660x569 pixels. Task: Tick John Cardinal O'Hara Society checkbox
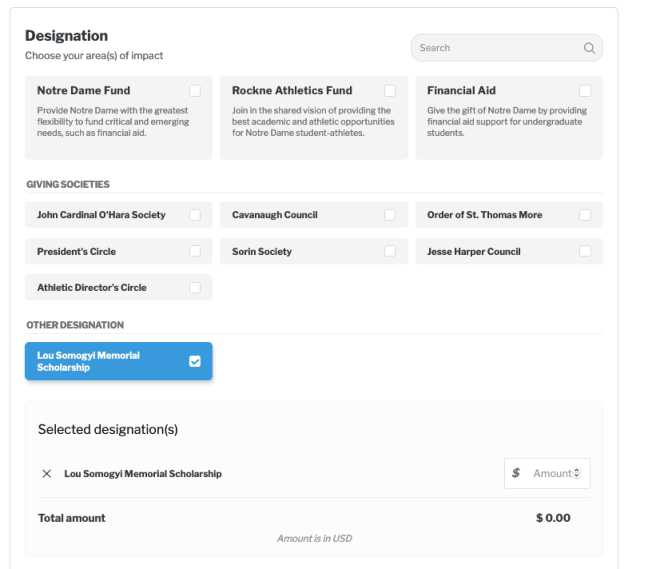click(195, 215)
